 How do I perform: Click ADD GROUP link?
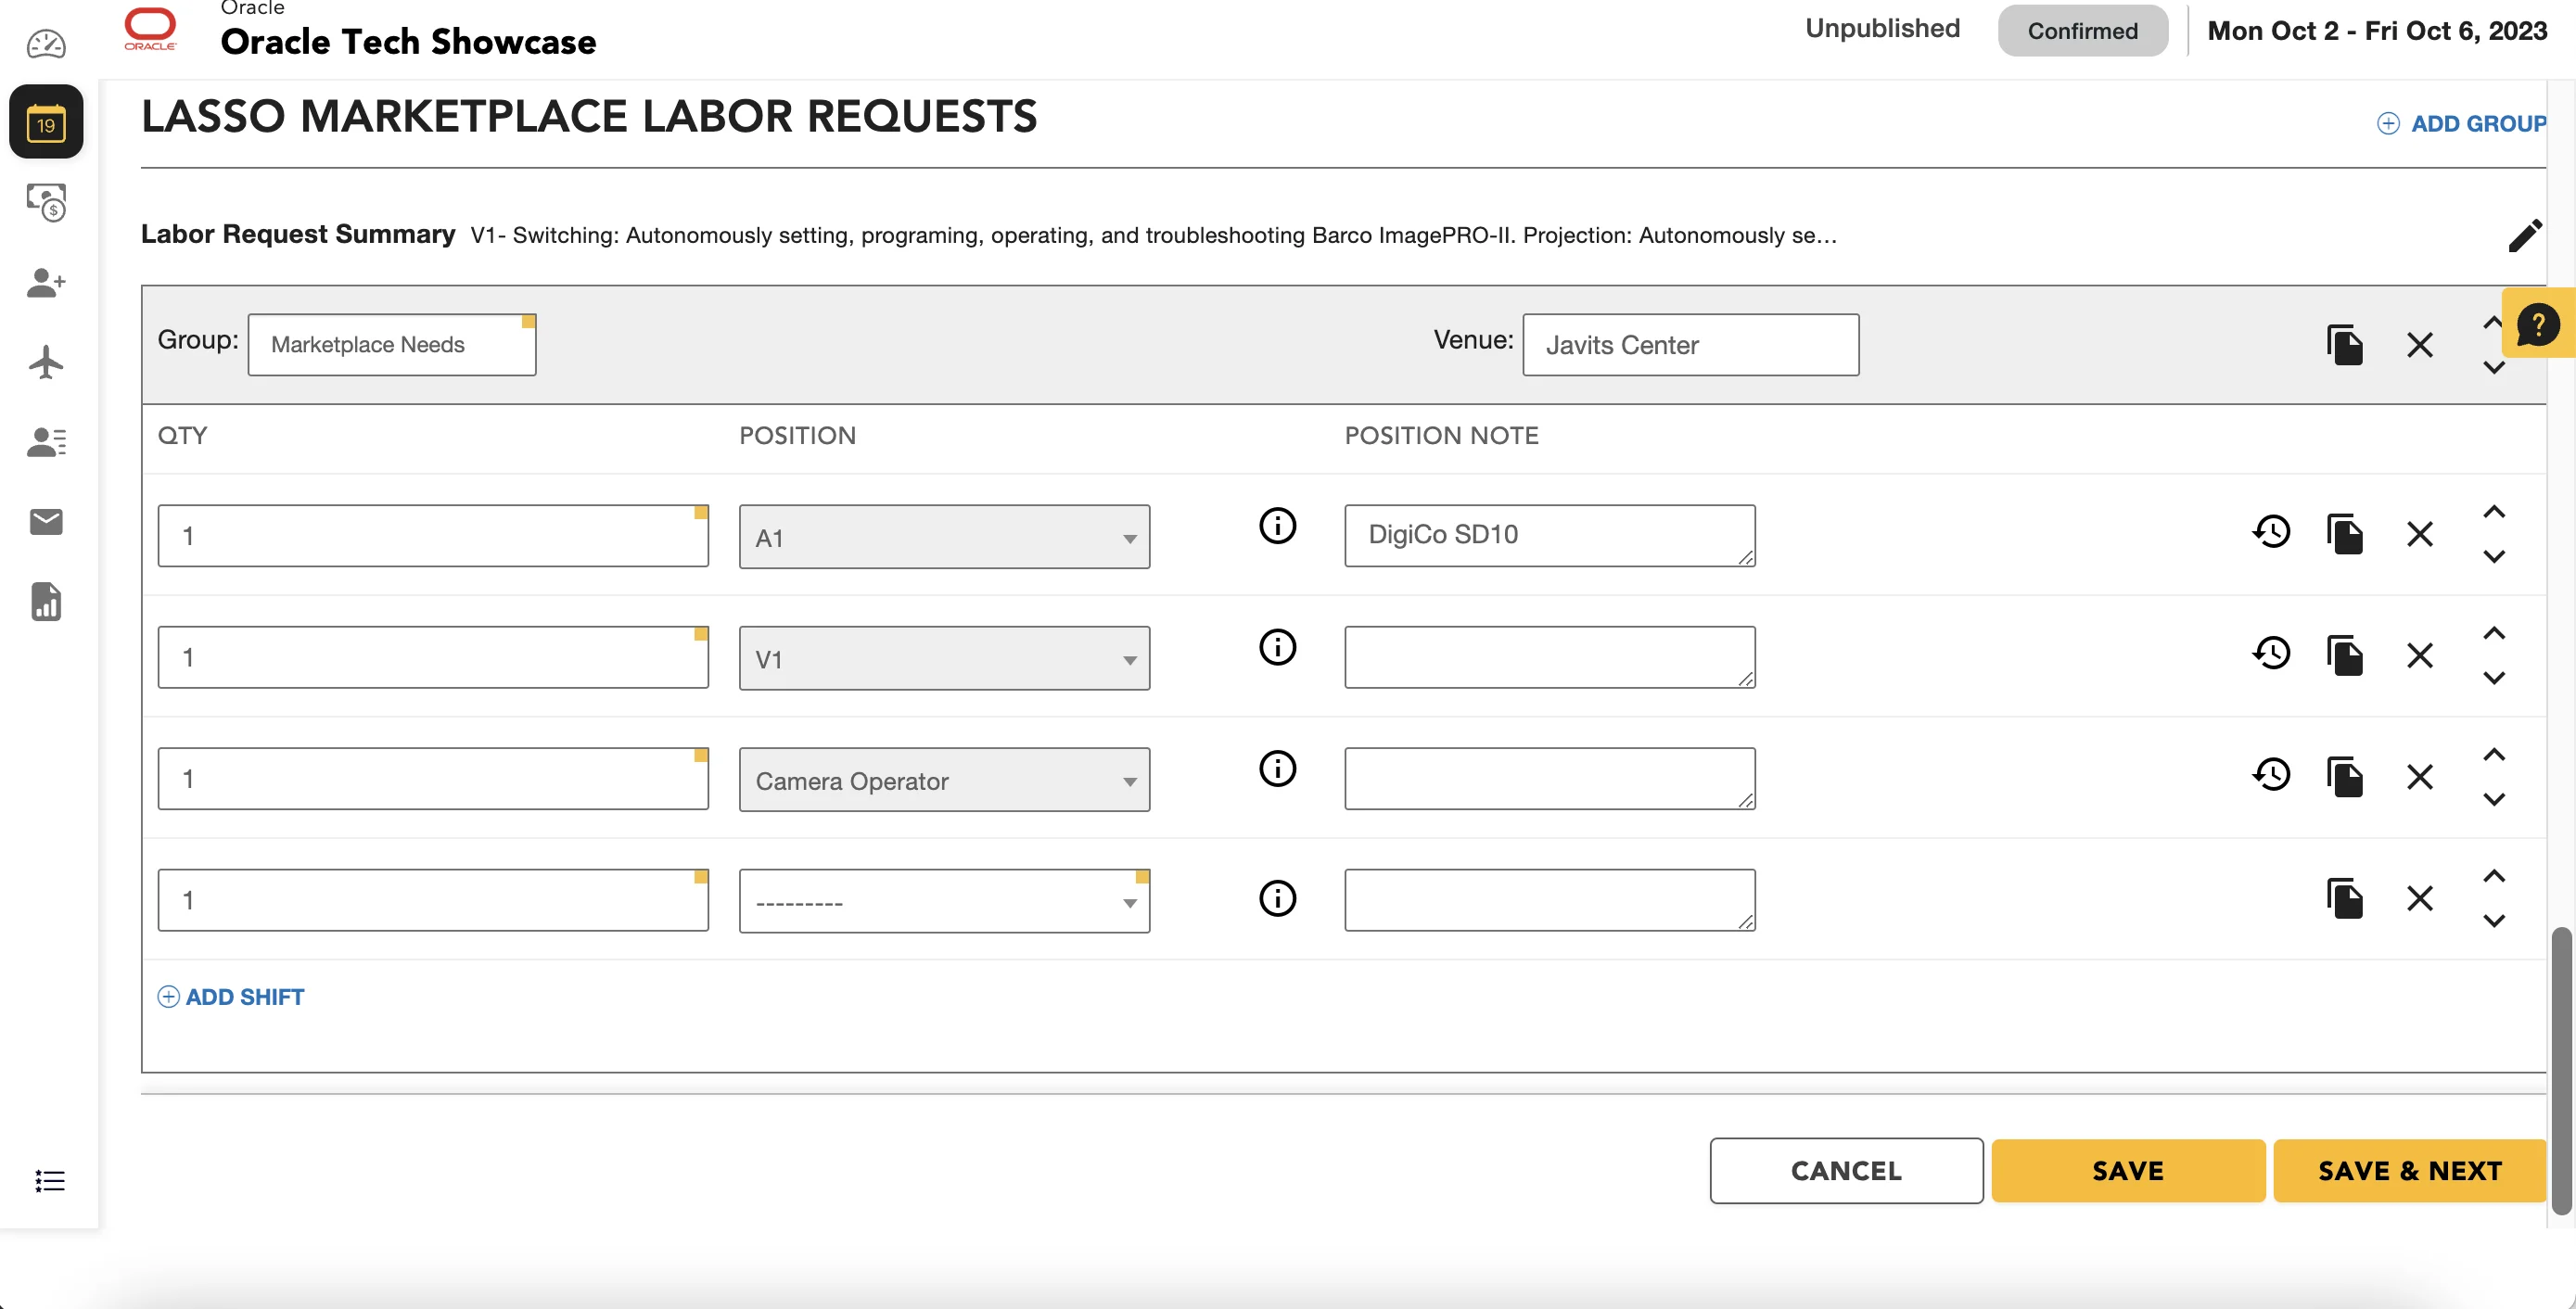point(2461,124)
